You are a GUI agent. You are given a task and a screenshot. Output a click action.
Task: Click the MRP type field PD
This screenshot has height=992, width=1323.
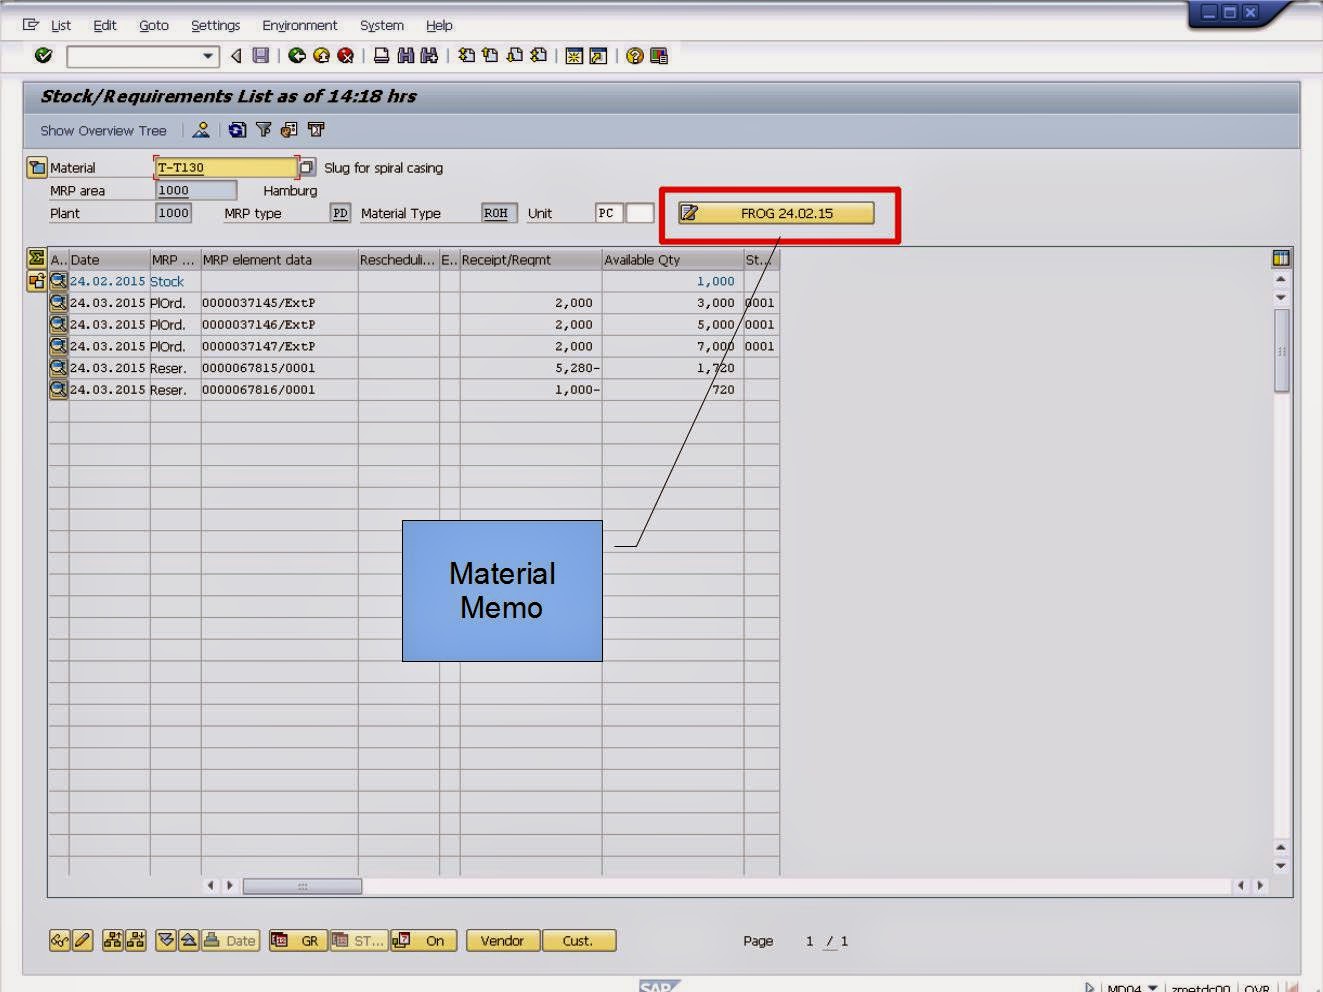pyautogui.click(x=340, y=213)
